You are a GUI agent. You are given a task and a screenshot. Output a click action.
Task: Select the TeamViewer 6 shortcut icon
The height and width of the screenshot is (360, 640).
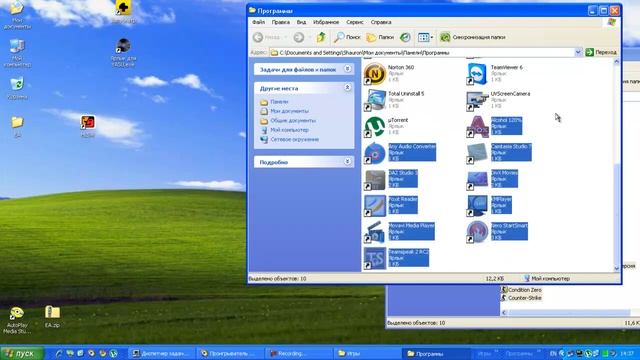click(477, 74)
